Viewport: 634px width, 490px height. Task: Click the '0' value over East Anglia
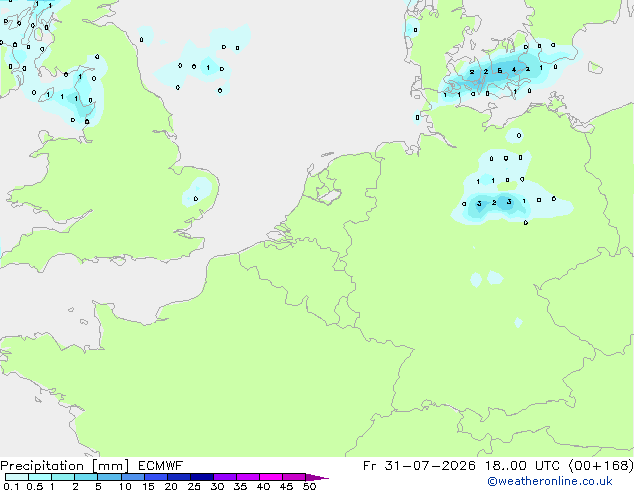(x=196, y=199)
